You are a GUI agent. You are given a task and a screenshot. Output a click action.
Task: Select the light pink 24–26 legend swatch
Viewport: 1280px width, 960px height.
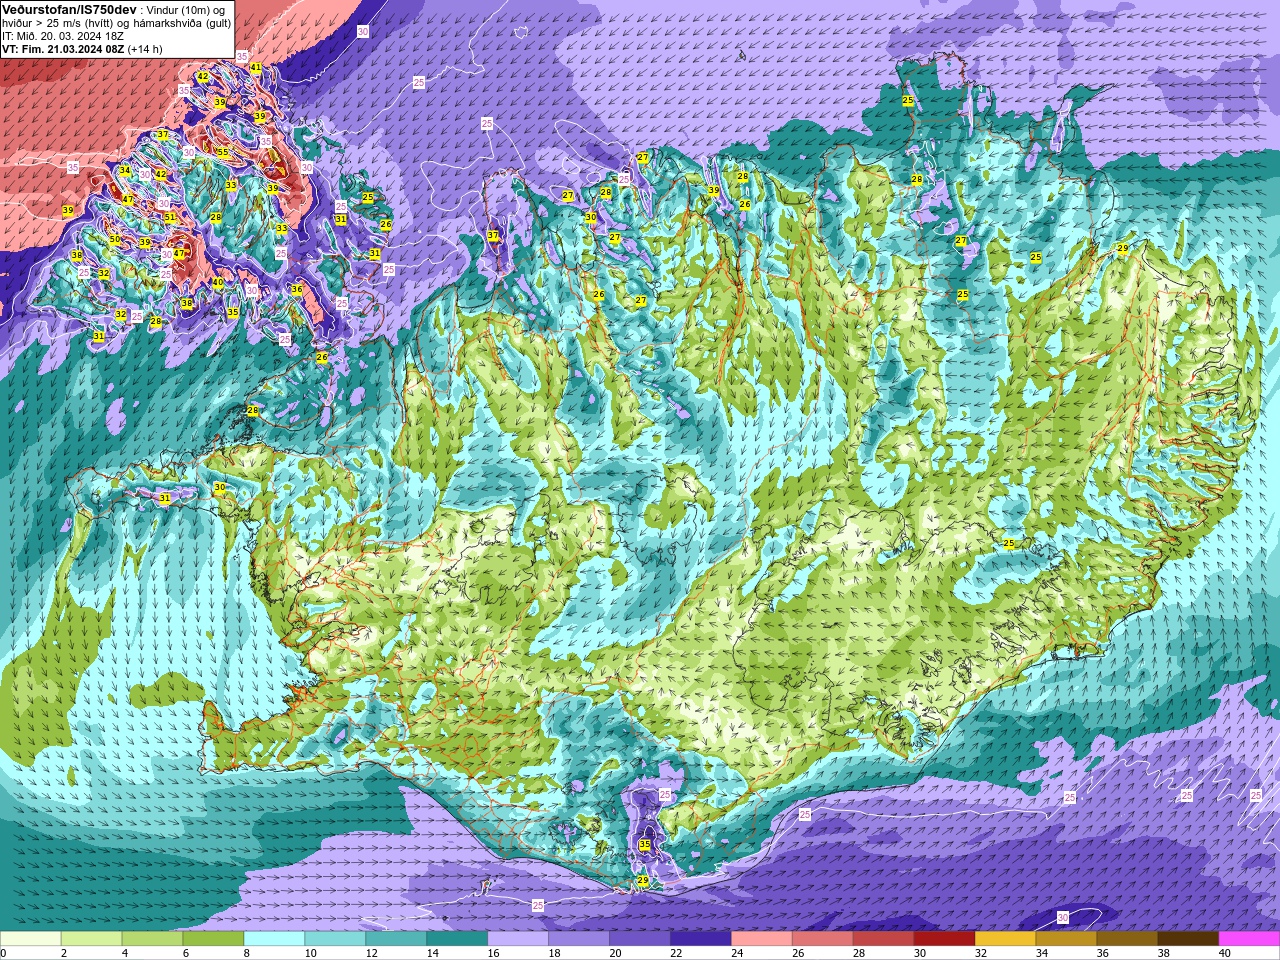(x=763, y=939)
